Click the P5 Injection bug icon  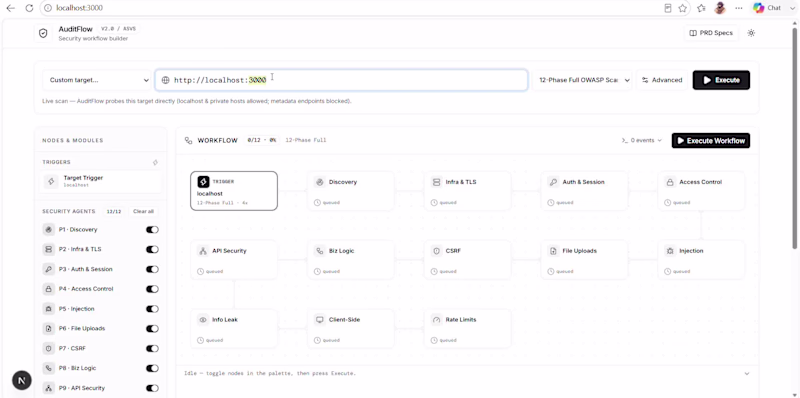(48, 309)
